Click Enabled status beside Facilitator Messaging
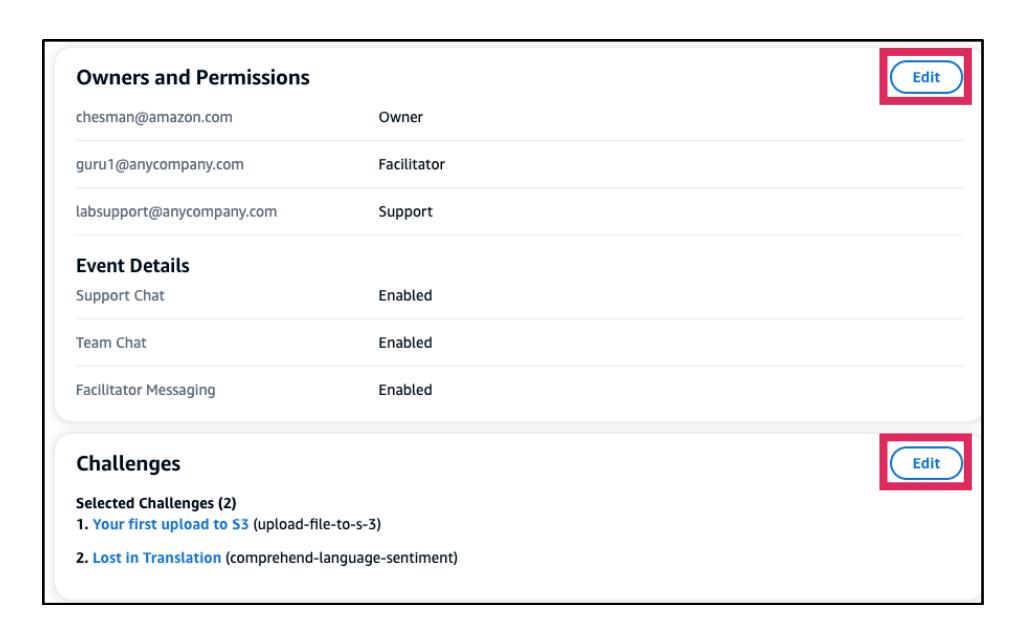Image resolution: width=1030 pixels, height=625 pixels. tap(406, 391)
